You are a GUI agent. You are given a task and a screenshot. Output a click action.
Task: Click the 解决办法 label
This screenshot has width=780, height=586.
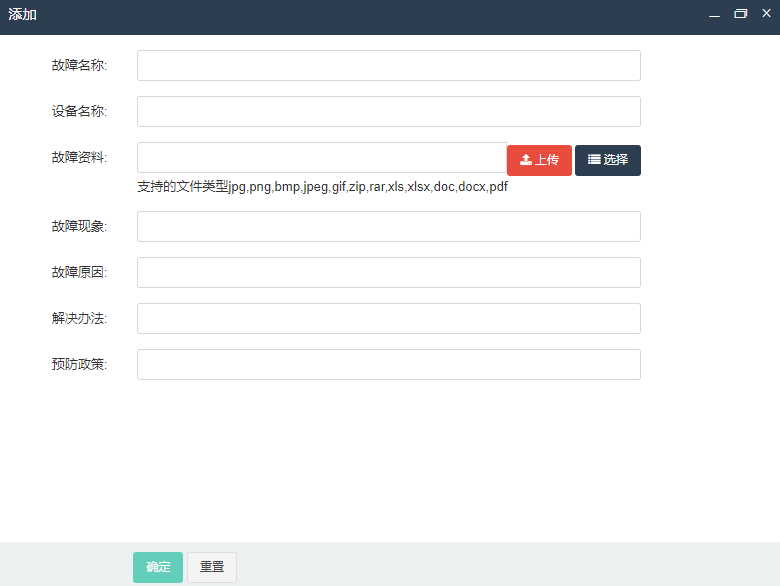pos(79,318)
